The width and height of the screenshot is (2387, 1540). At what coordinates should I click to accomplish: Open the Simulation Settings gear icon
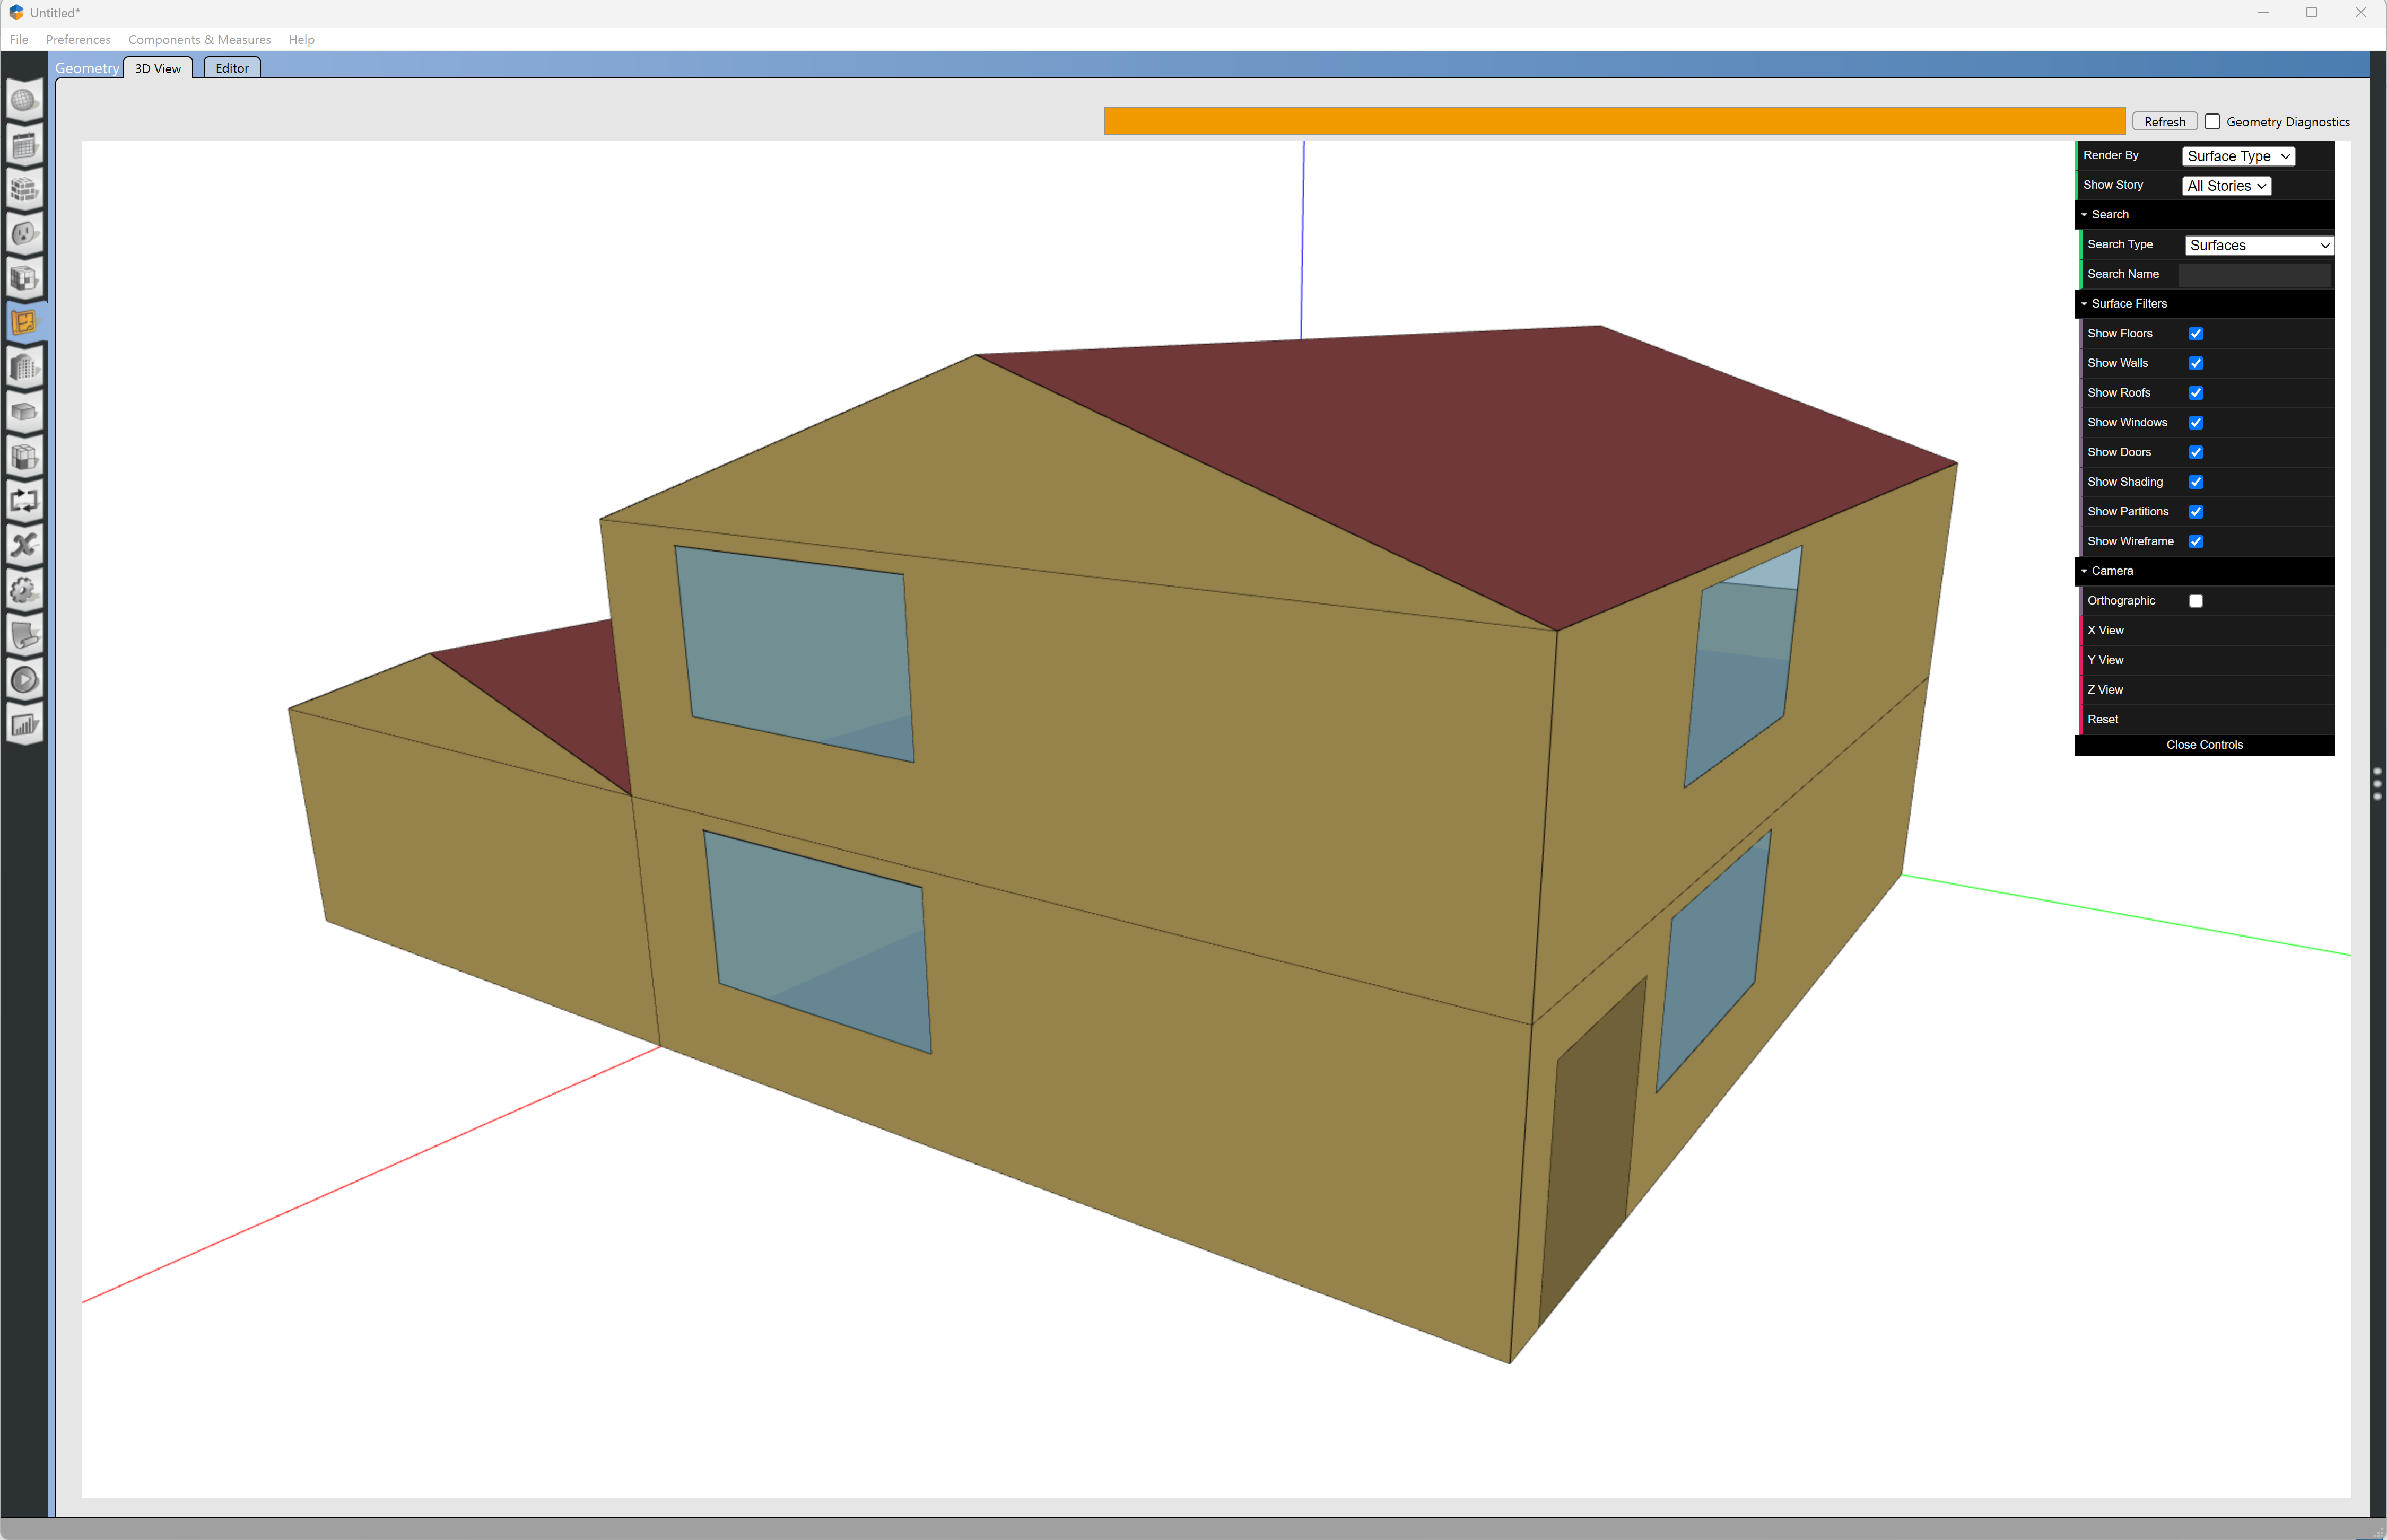pos(25,590)
